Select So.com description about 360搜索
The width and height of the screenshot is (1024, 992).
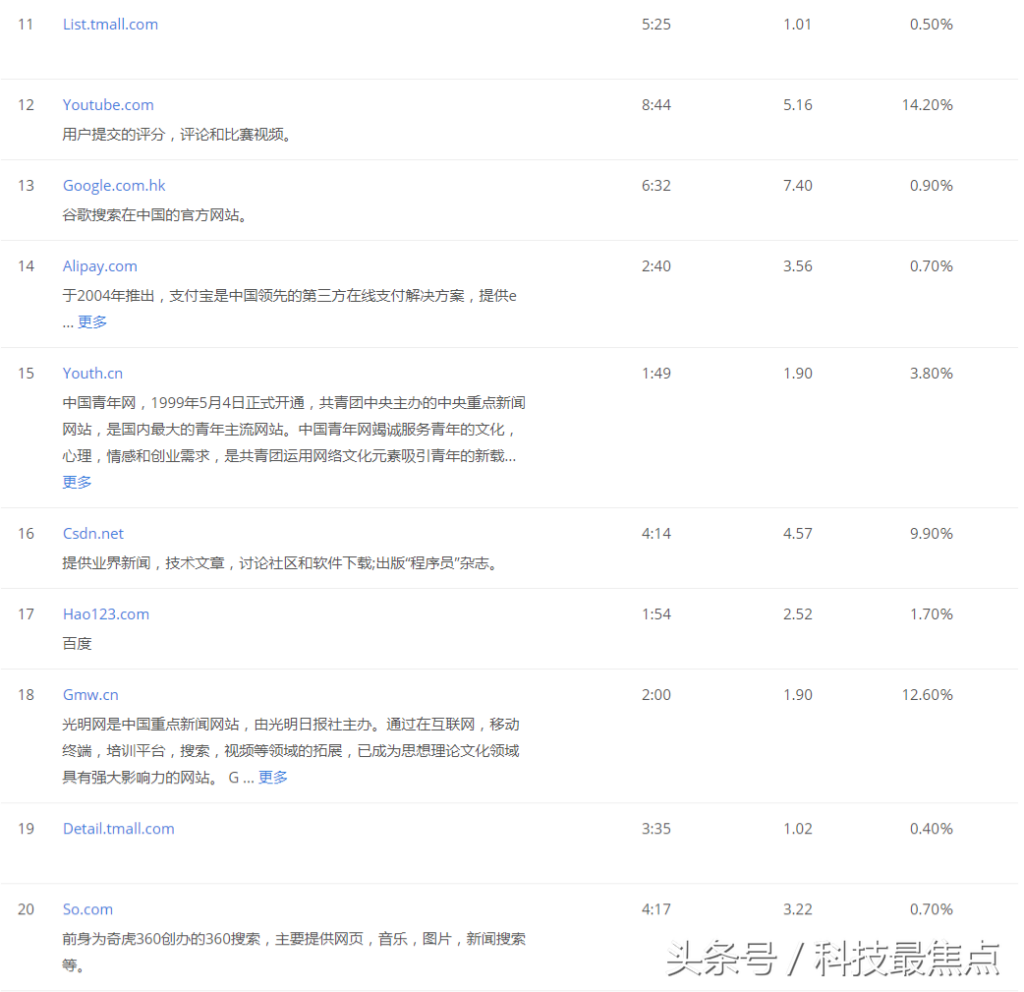pos(294,951)
